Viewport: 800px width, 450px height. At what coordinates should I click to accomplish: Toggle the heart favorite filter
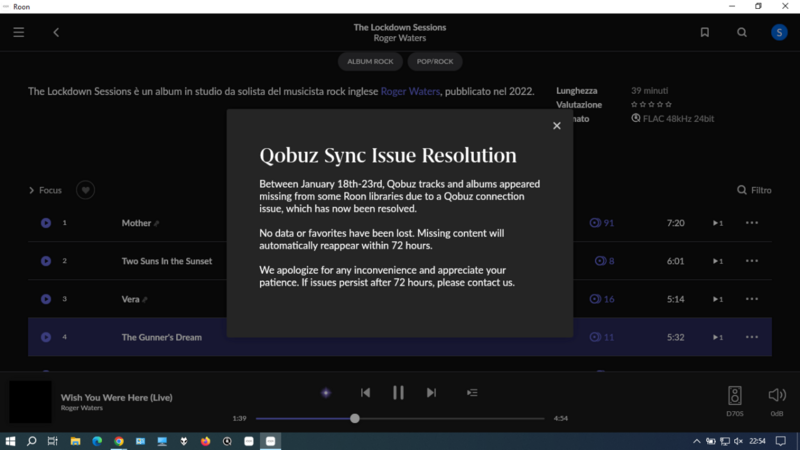pos(86,190)
